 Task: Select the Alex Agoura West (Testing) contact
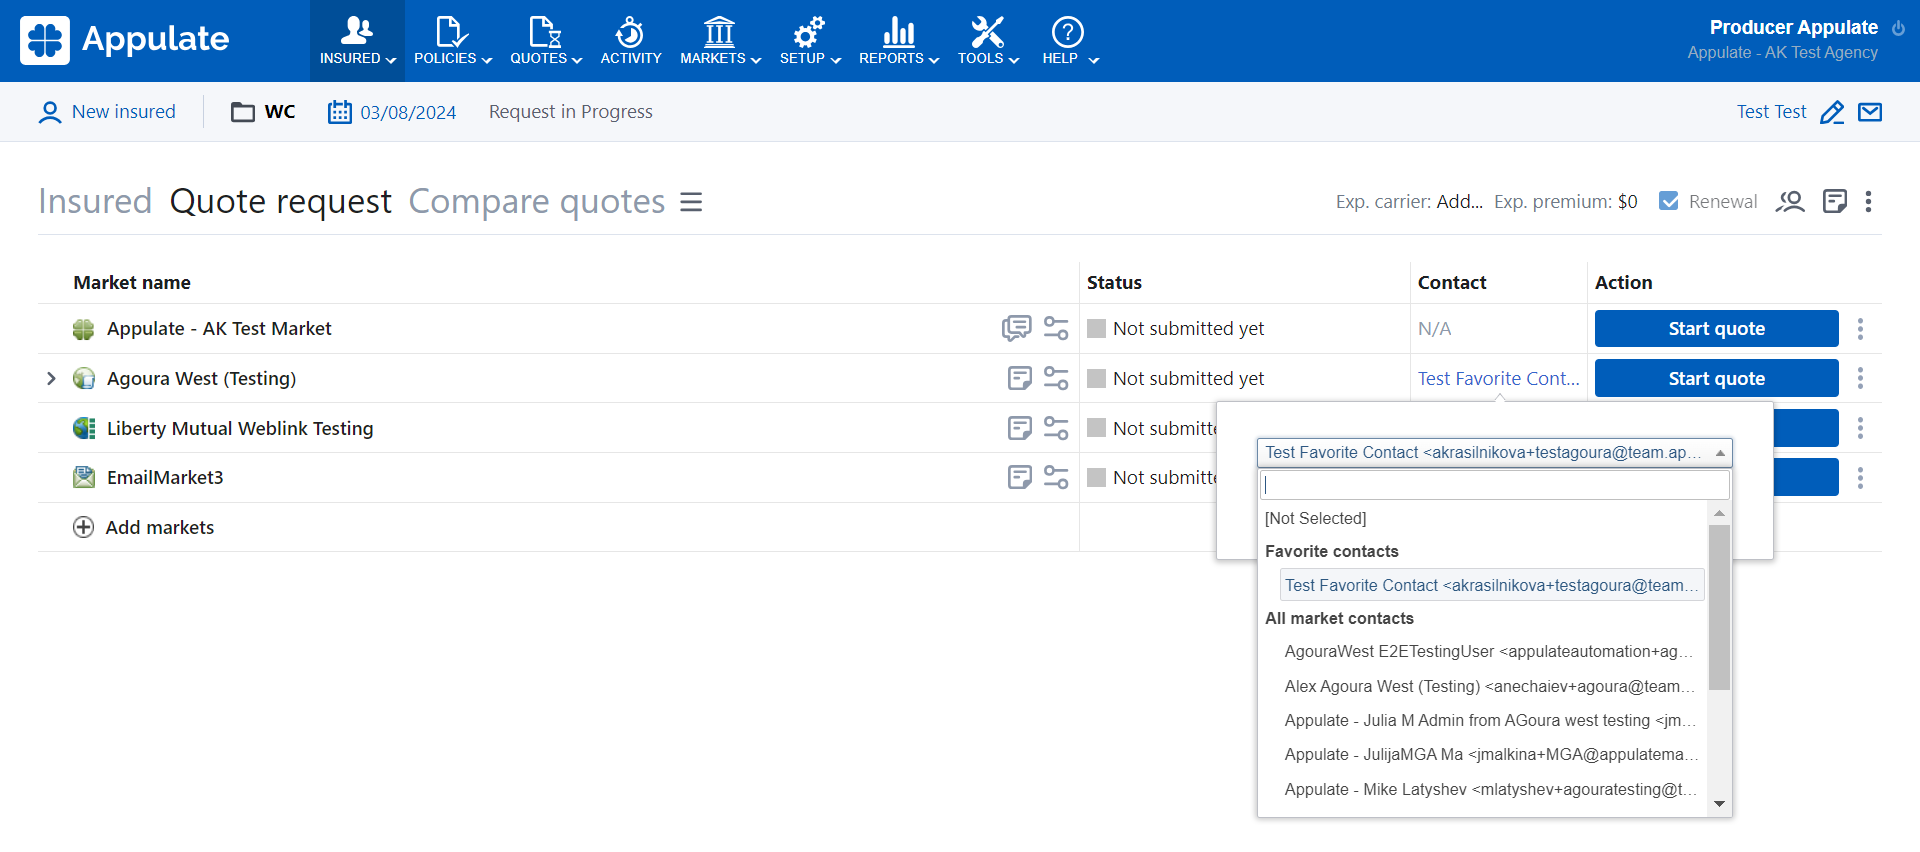click(x=1488, y=686)
